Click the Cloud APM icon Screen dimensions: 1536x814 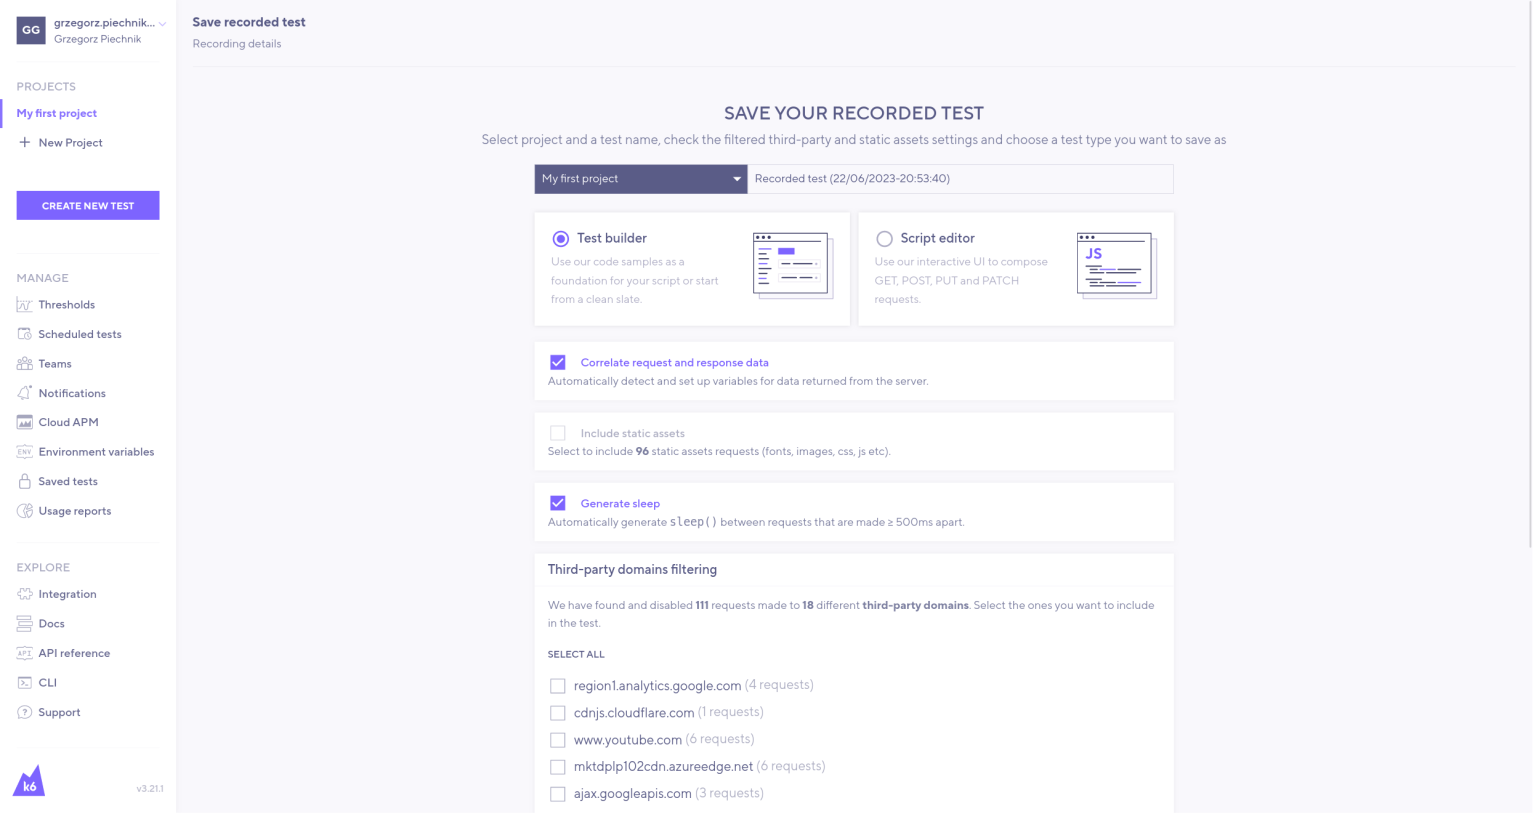[24, 422]
